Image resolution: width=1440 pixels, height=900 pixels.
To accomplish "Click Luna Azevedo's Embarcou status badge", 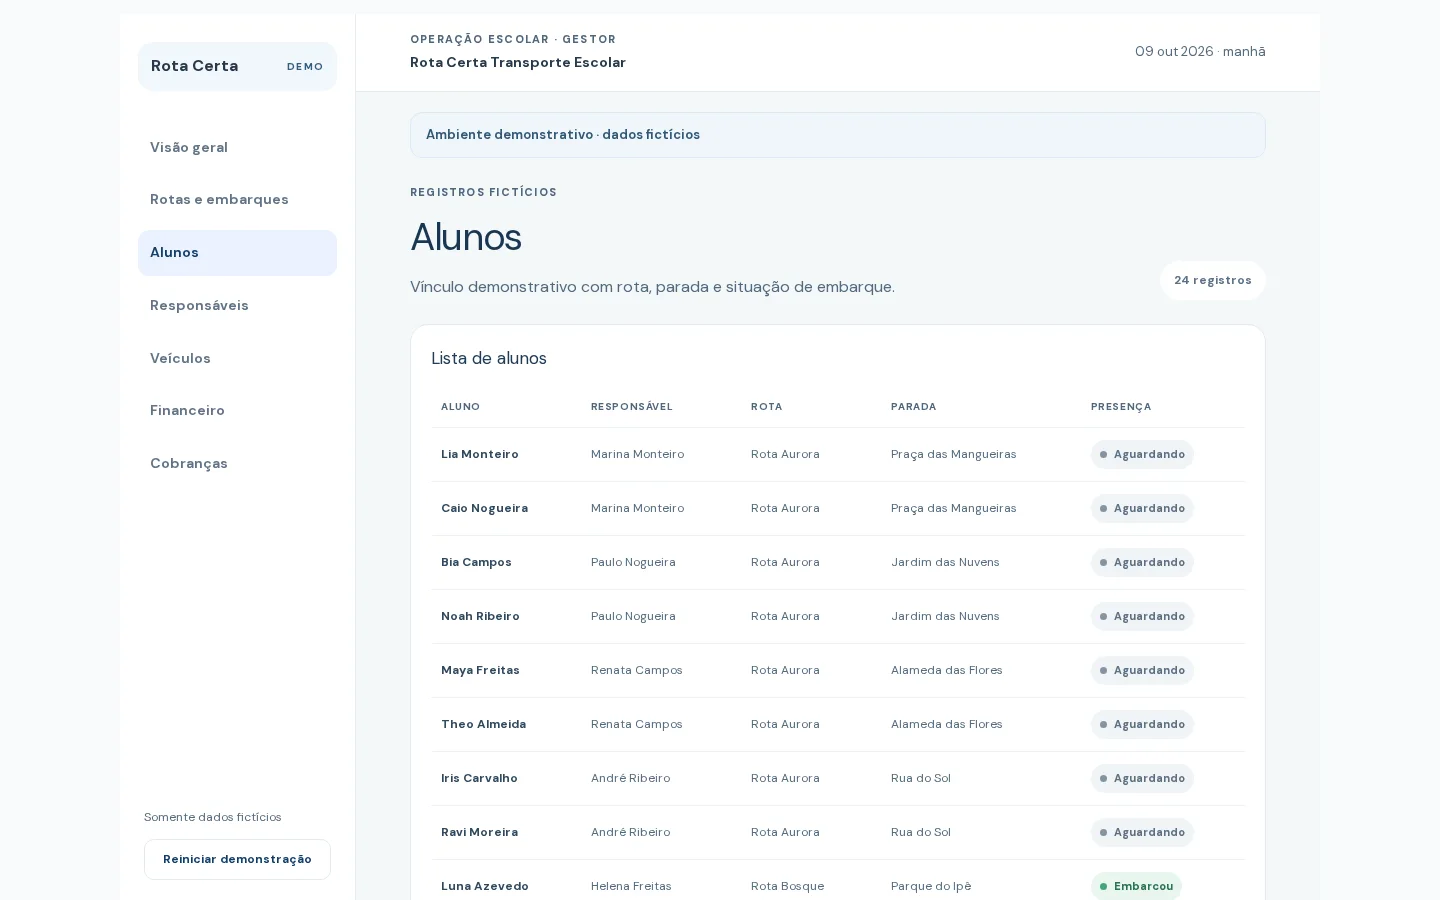I will pyautogui.click(x=1136, y=886).
